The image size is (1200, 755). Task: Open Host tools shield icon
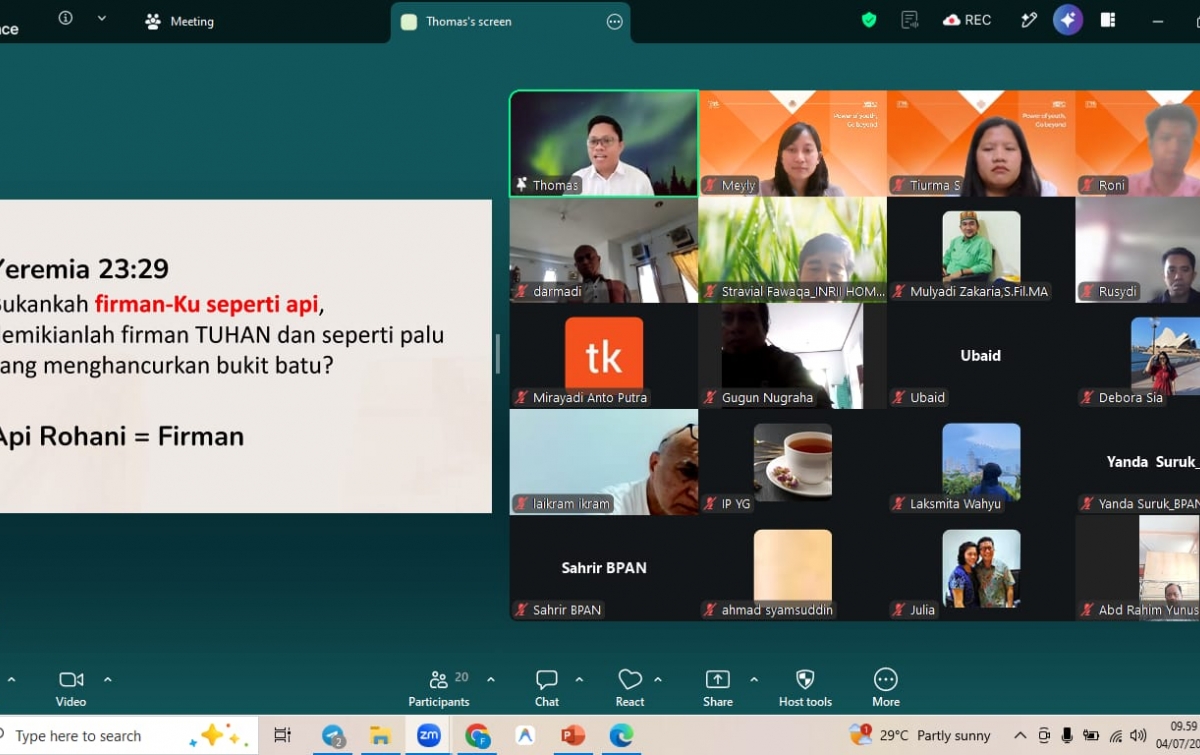[x=805, y=680]
